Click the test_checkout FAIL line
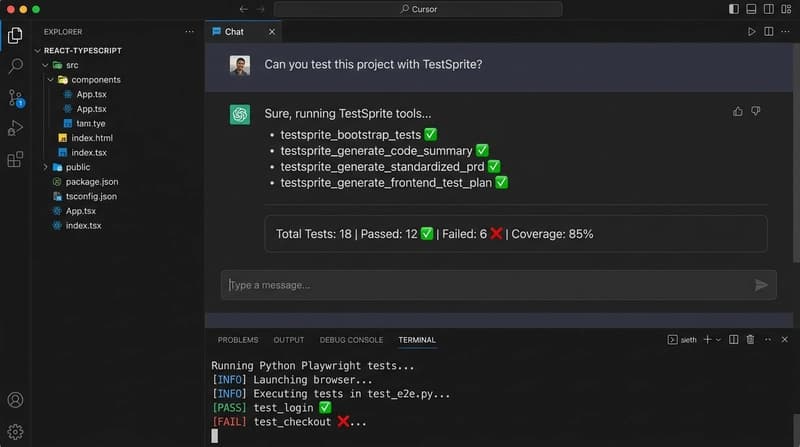Viewport: 800px width, 447px height. click(289, 422)
